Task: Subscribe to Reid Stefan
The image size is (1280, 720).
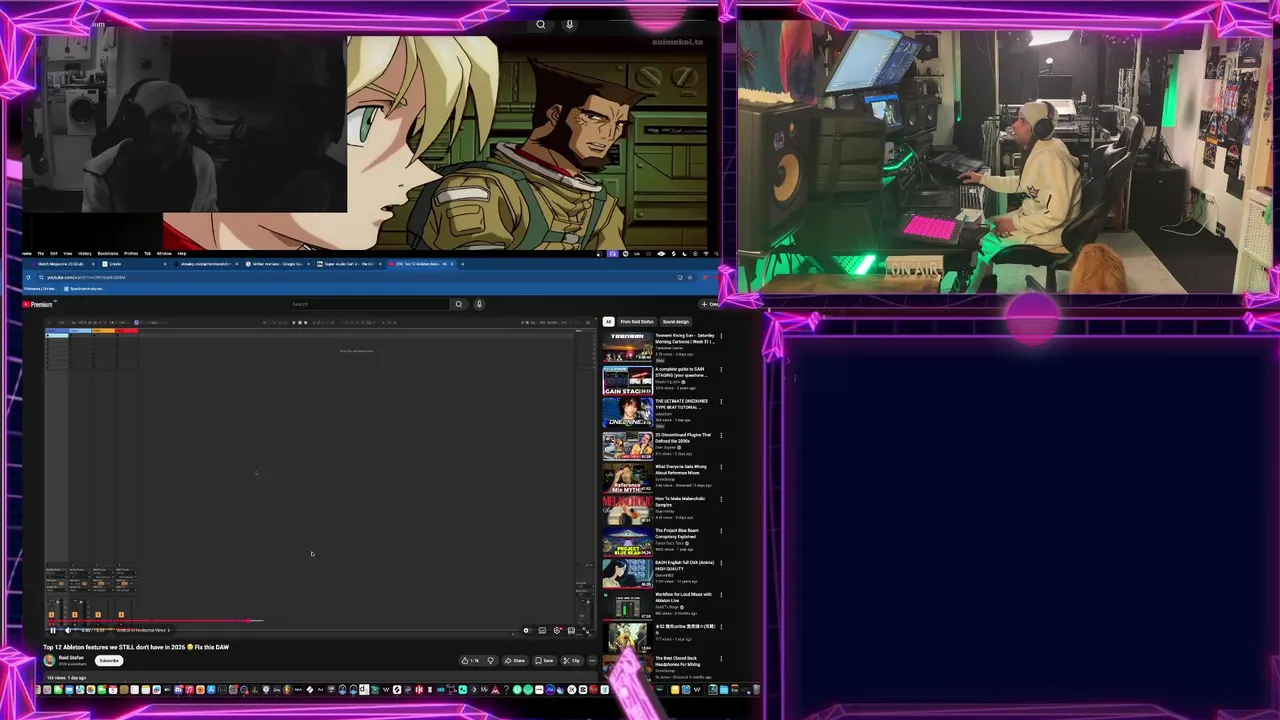Action: click(x=109, y=660)
